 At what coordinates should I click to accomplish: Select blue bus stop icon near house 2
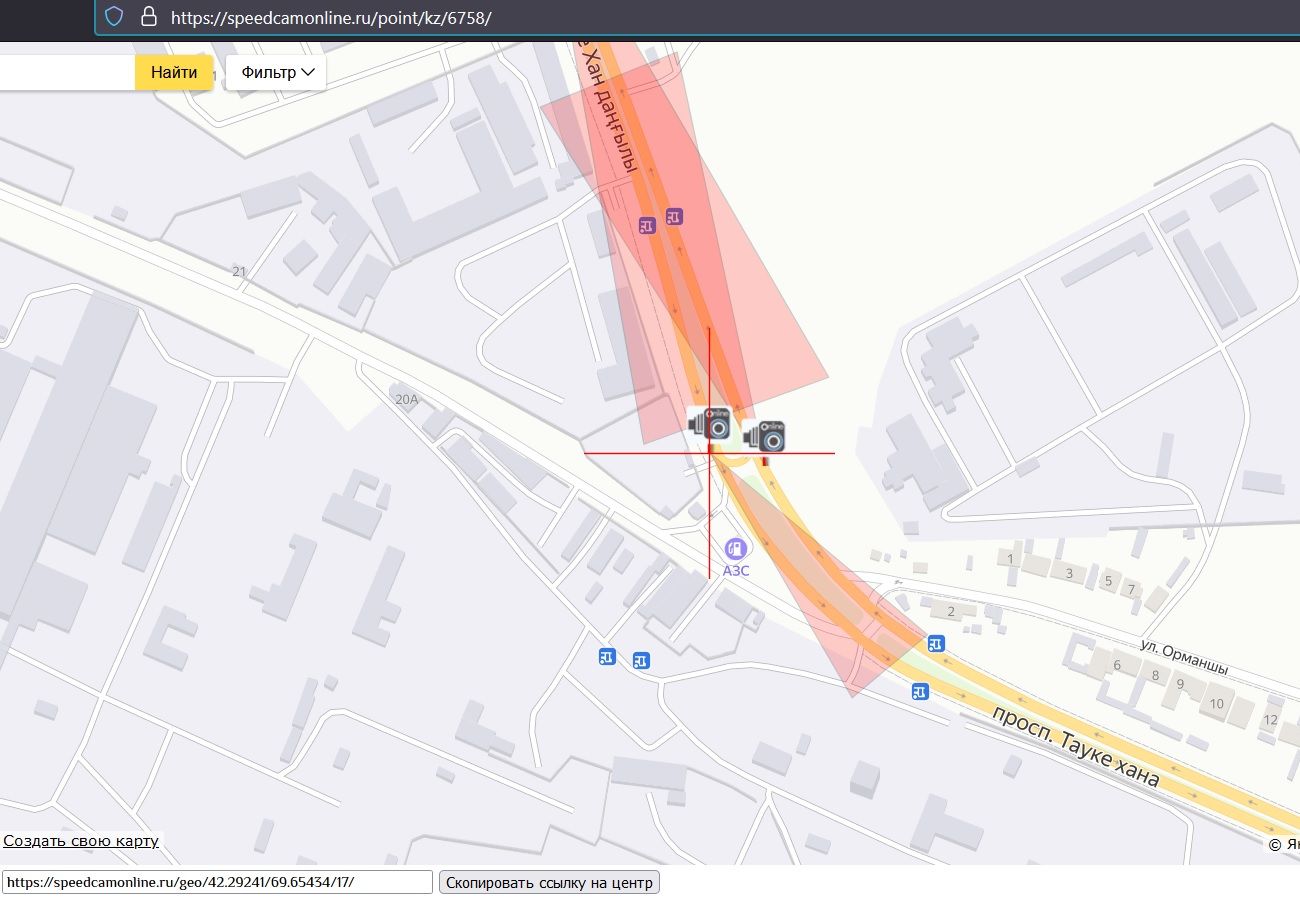pyautogui.click(x=936, y=643)
